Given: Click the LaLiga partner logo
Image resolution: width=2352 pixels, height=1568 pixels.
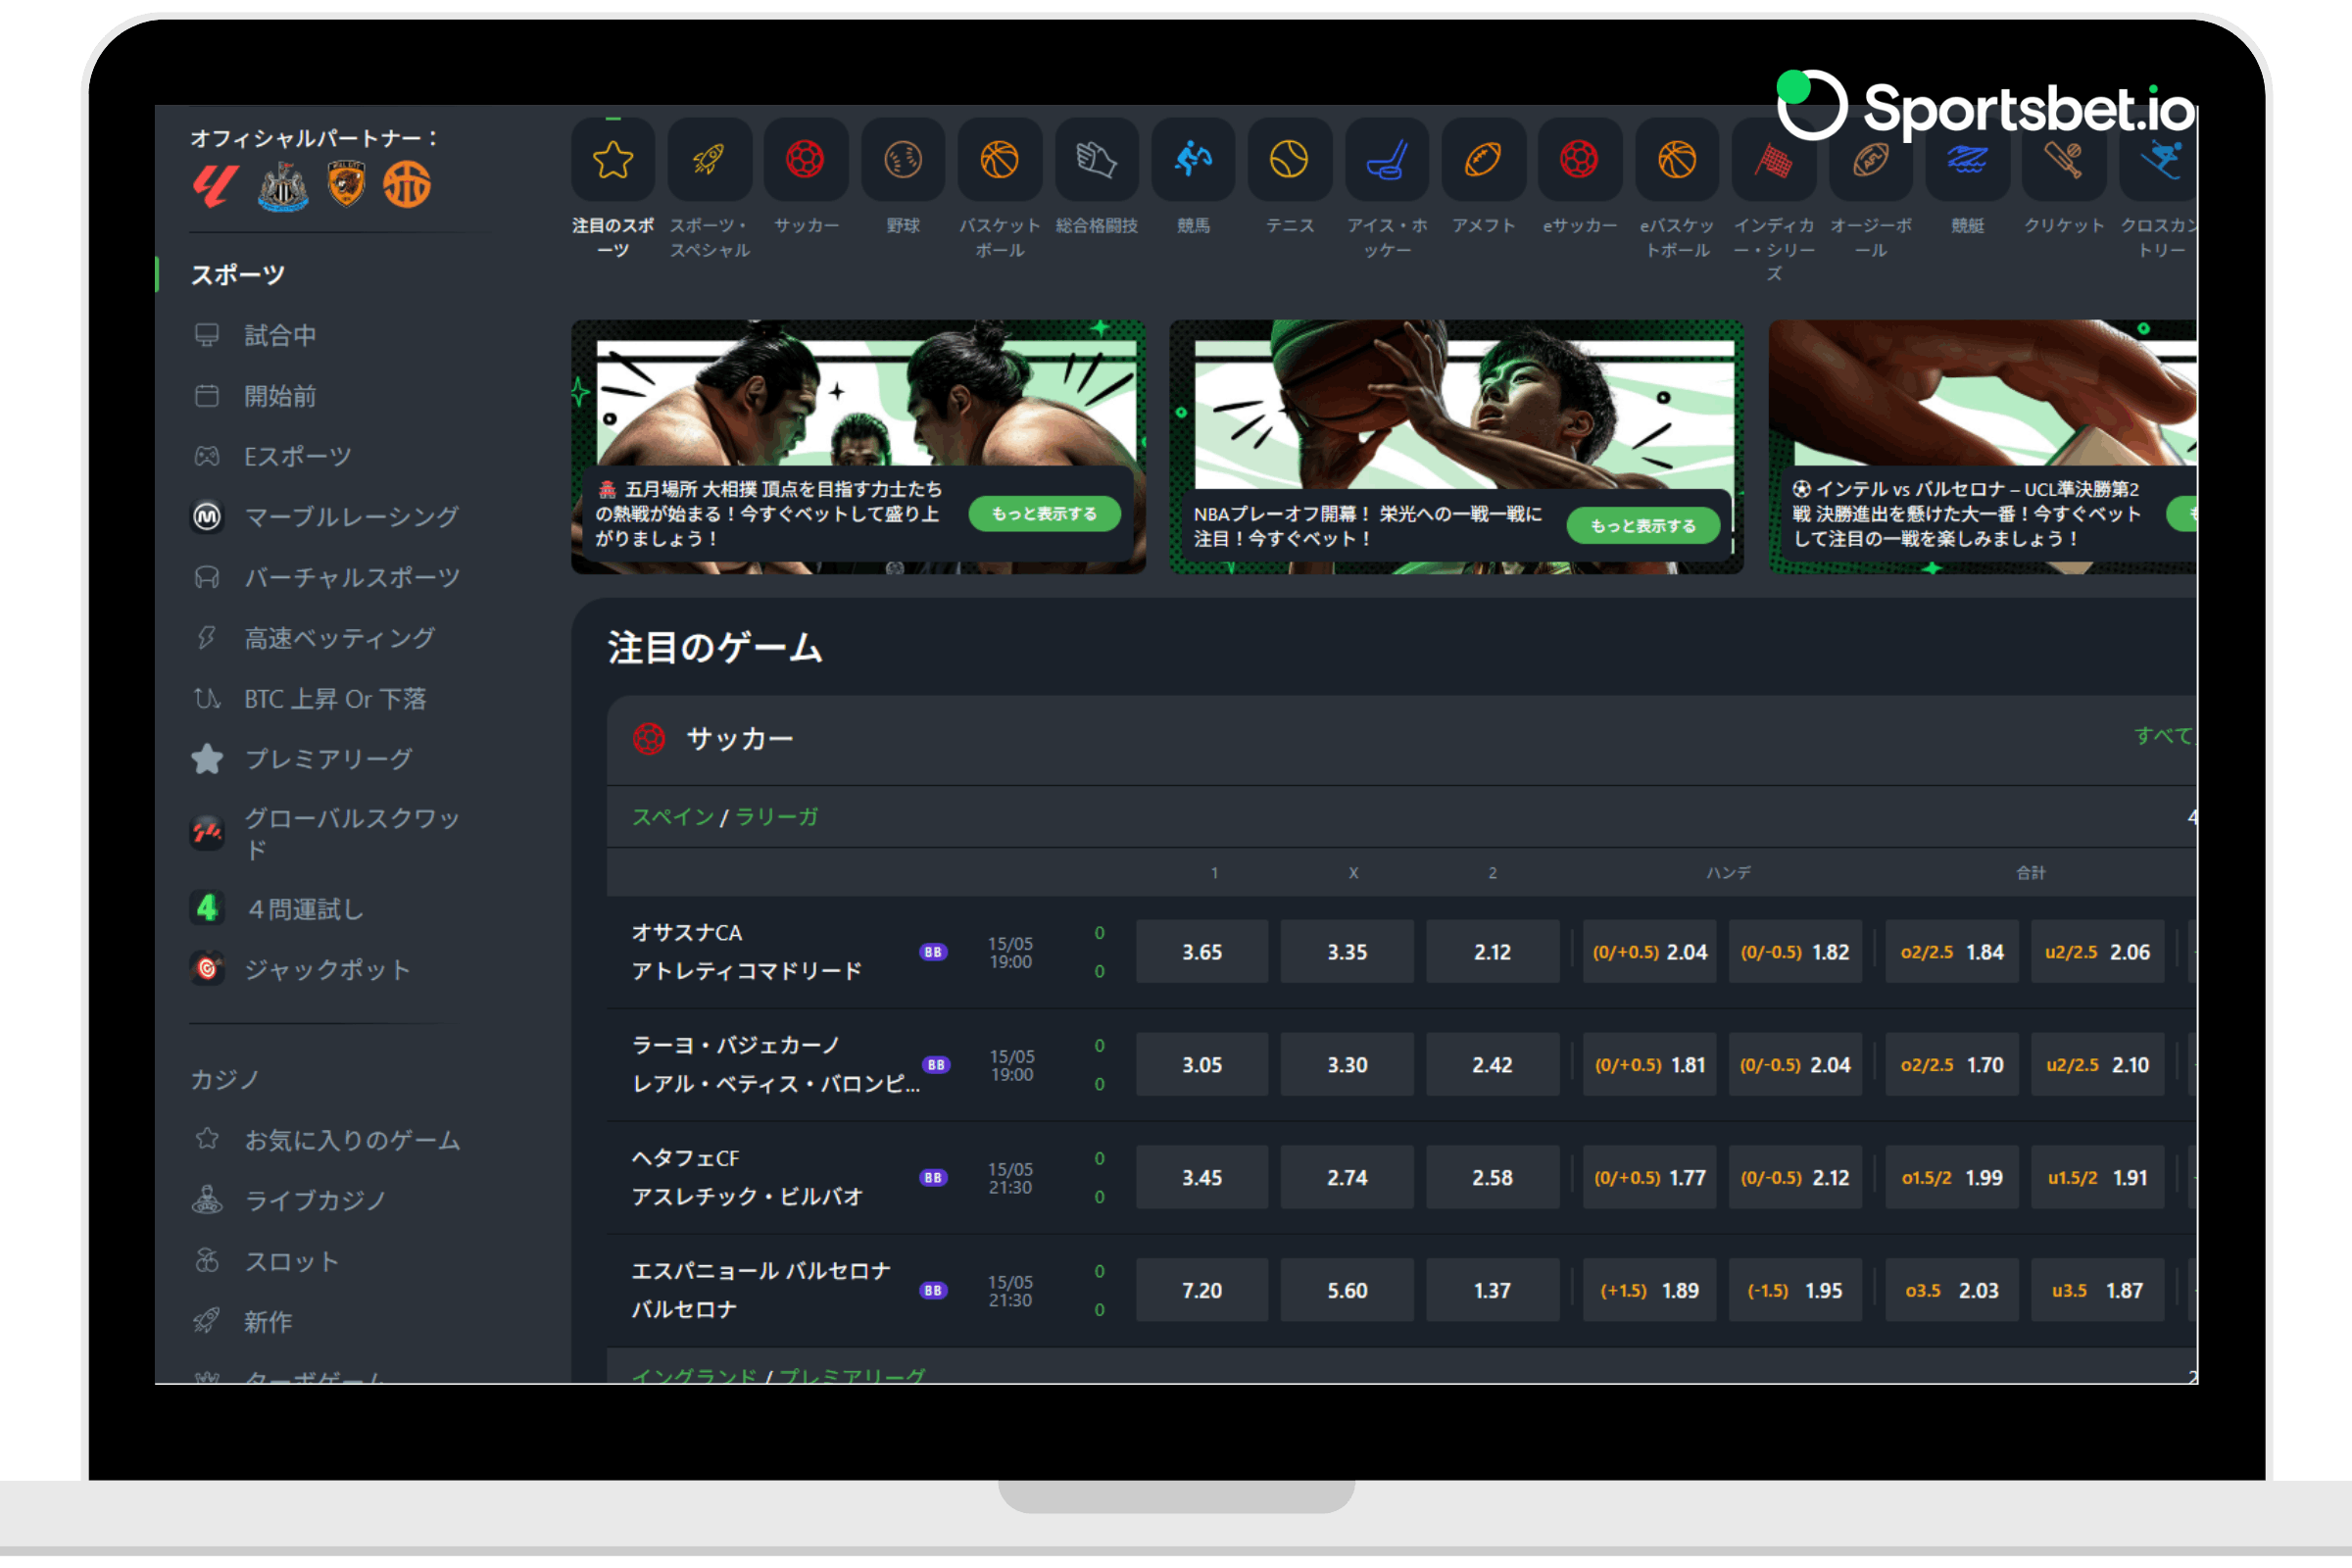Looking at the screenshot, I should pyautogui.click(x=215, y=186).
